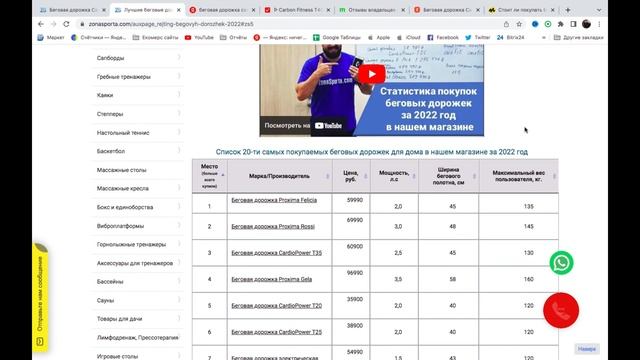Image resolution: width=640 pixels, height=360 pixels.
Task: Click the red phone callback button
Action: click(x=561, y=310)
